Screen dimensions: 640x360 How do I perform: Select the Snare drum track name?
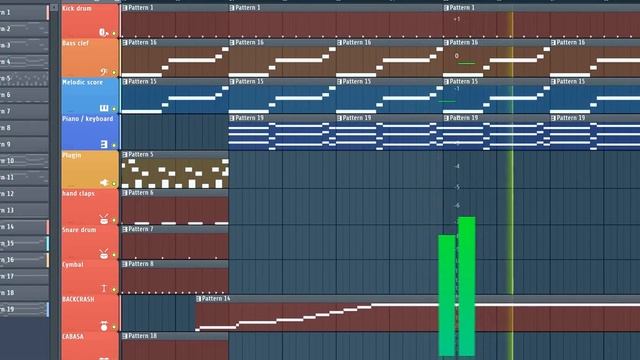click(79, 230)
